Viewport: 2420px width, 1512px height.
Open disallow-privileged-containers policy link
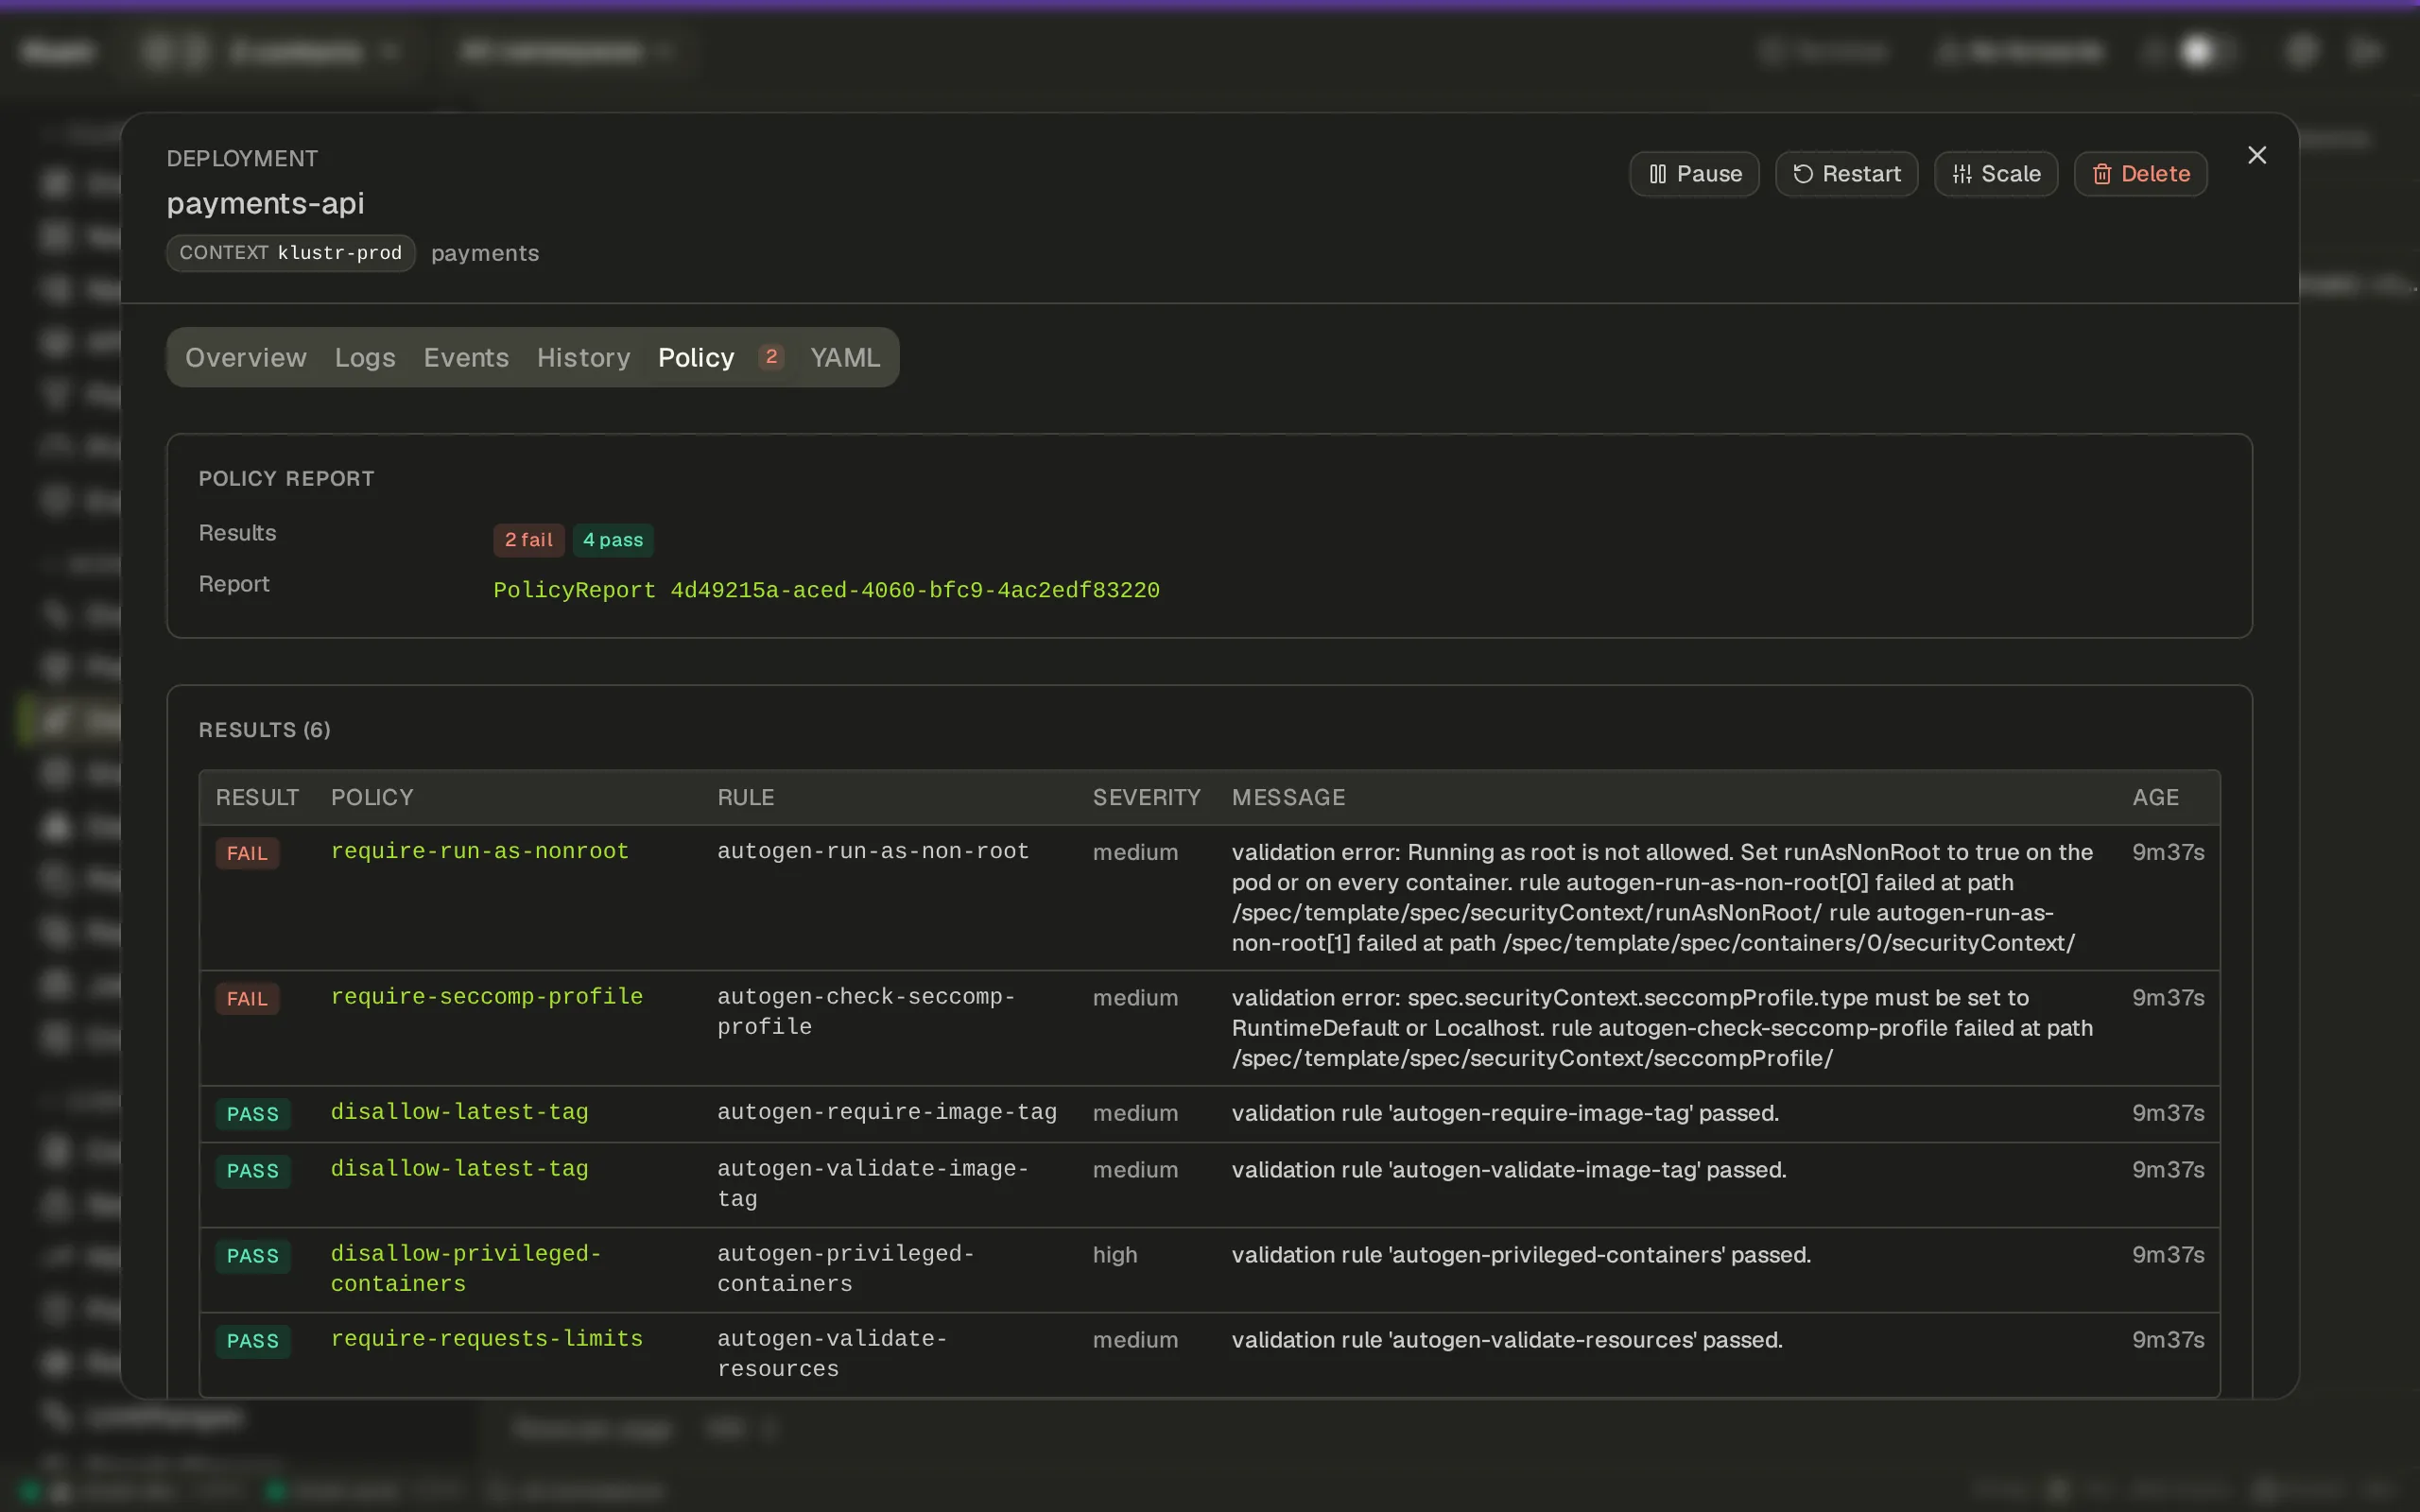coord(466,1268)
